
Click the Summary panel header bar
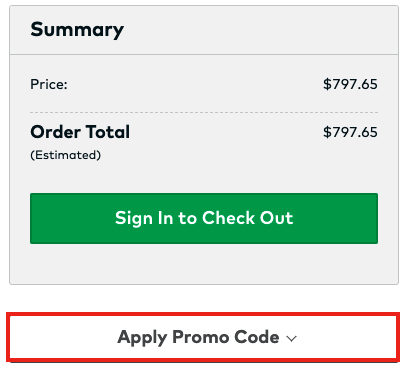click(x=204, y=30)
